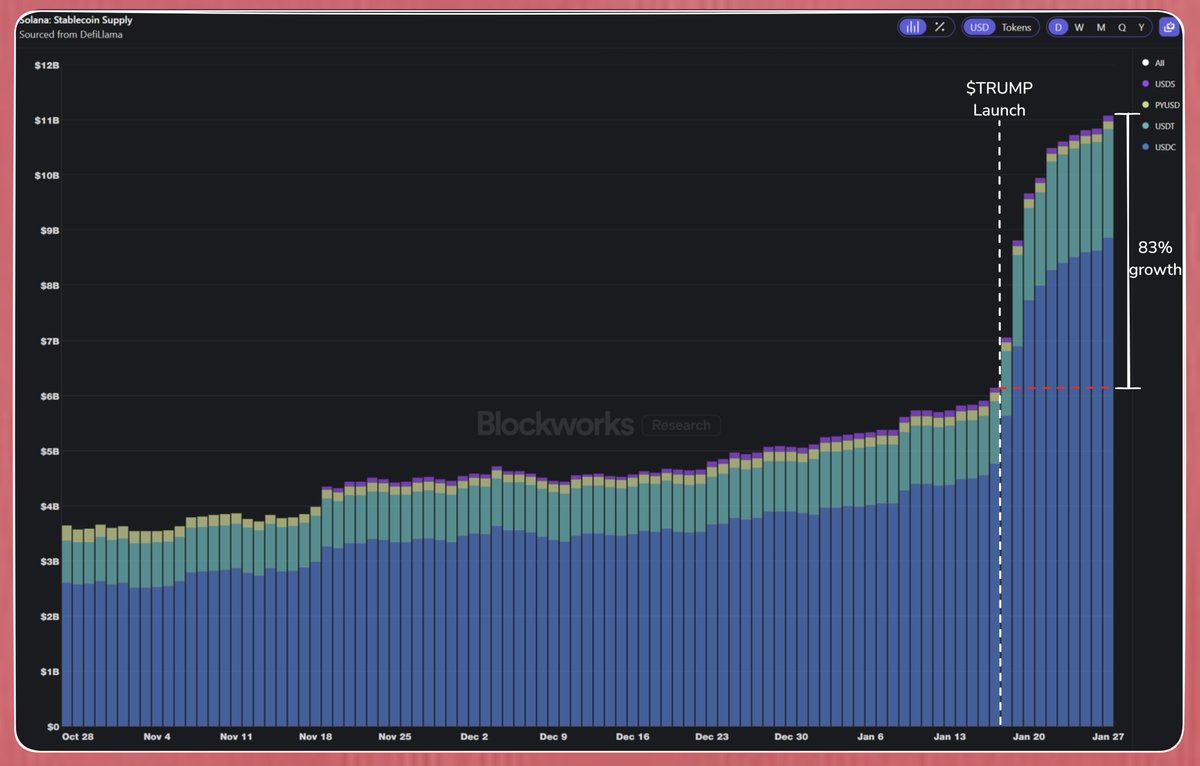
Task: Click the Jan 6 x-axis date label
Action: (870, 737)
